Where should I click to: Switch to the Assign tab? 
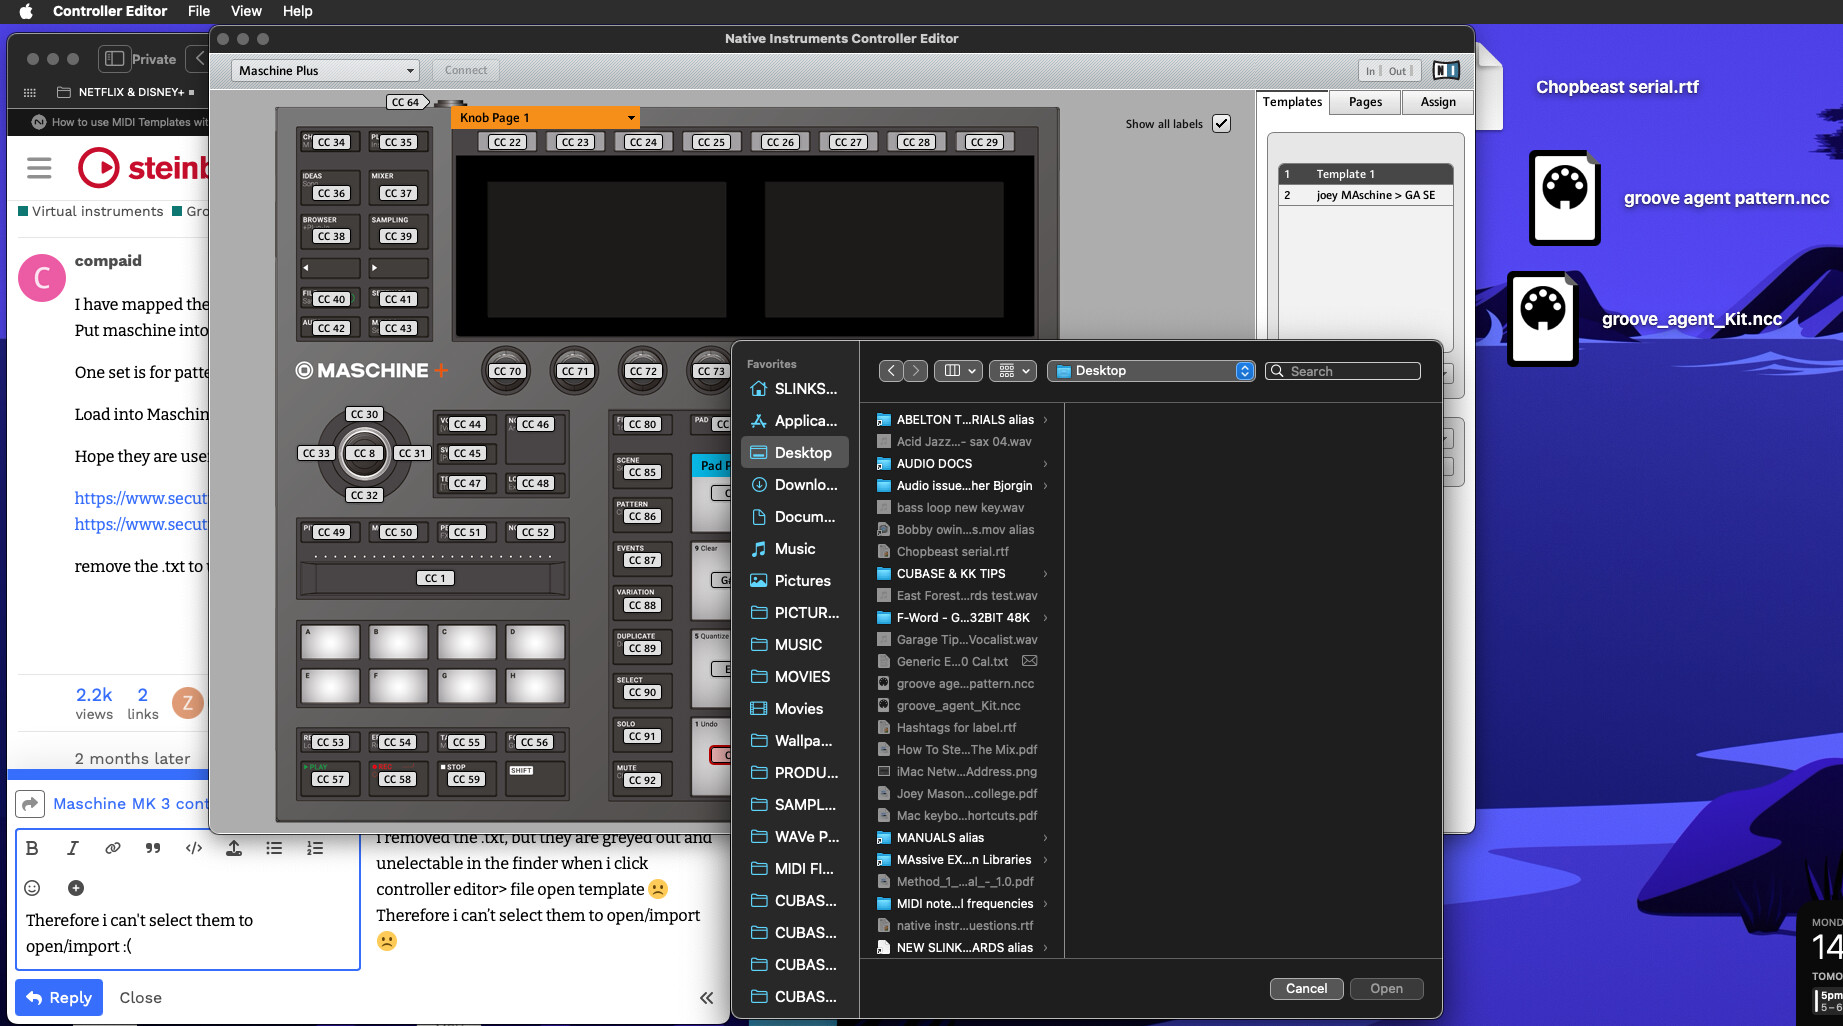[1438, 102]
